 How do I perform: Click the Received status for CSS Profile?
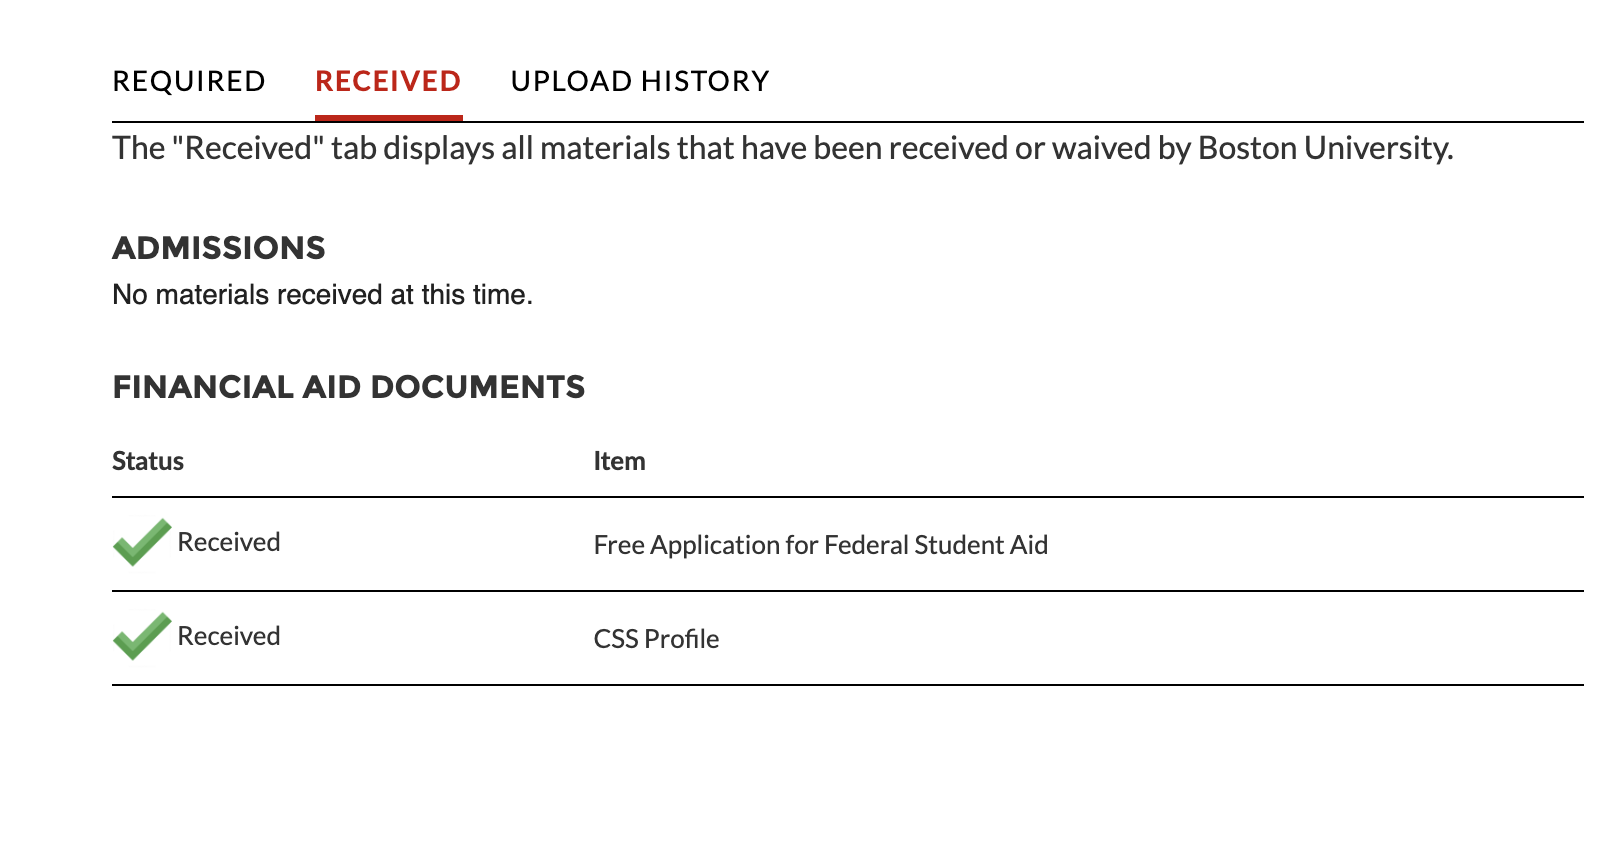(229, 636)
